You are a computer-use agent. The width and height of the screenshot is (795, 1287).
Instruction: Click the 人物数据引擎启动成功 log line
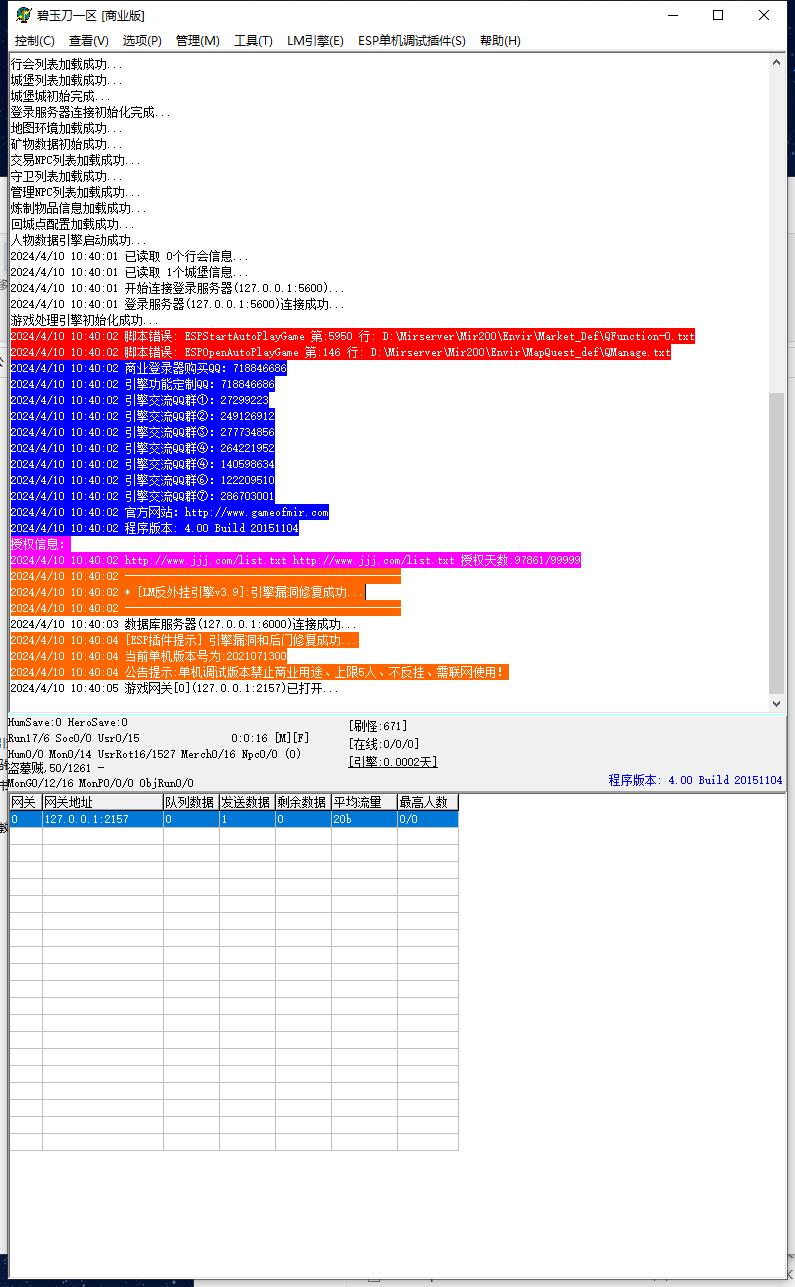pos(78,240)
